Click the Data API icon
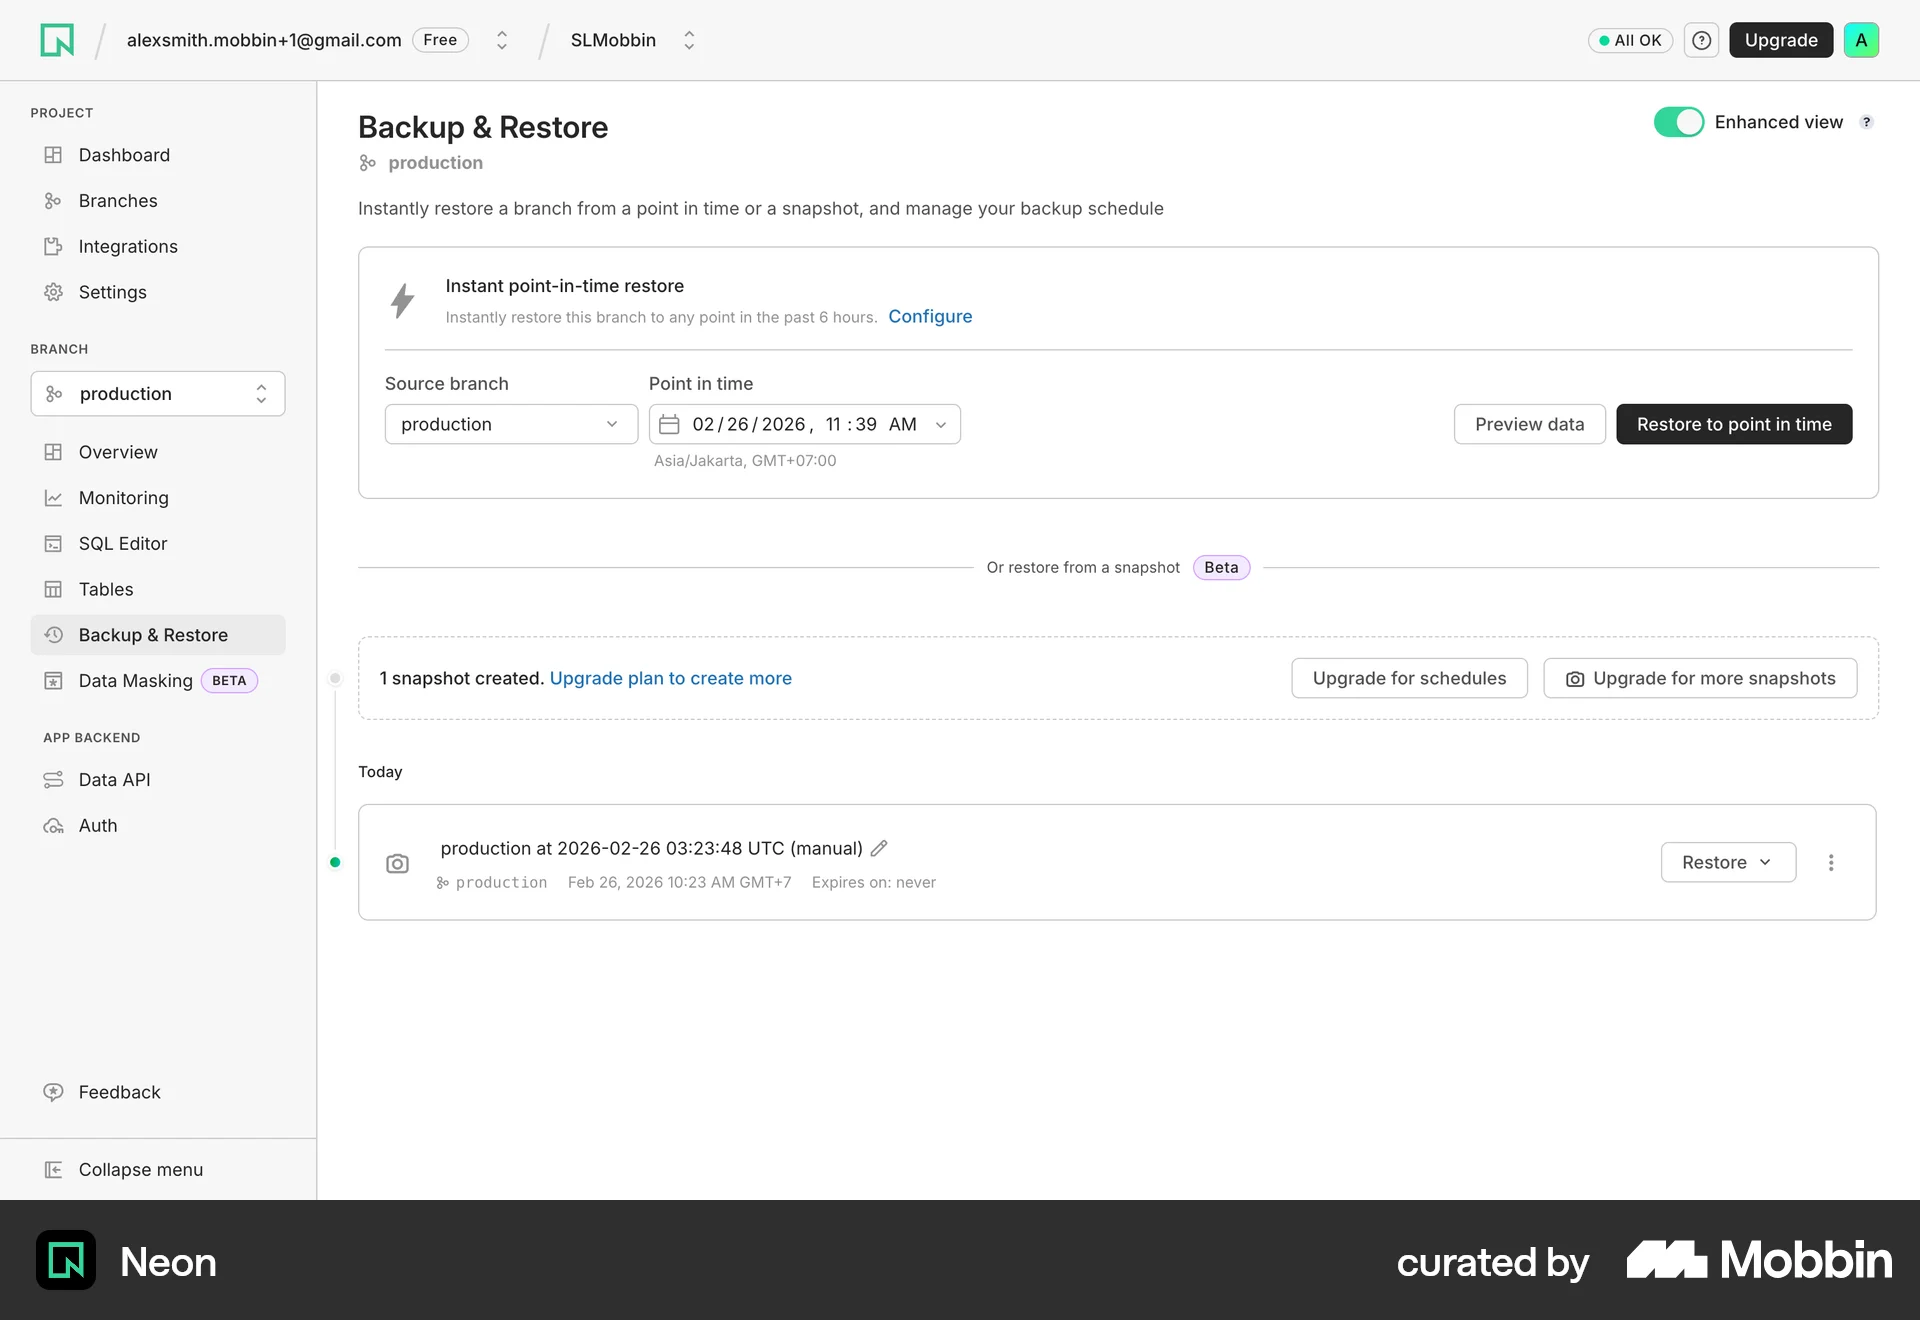This screenshot has width=1920, height=1320. click(x=53, y=780)
